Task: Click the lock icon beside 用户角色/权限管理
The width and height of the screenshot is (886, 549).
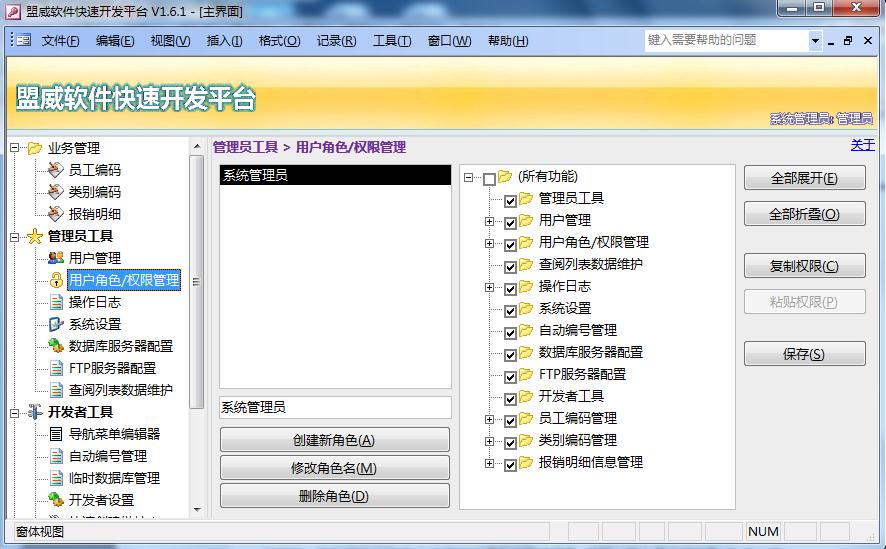Action: tap(56, 280)
